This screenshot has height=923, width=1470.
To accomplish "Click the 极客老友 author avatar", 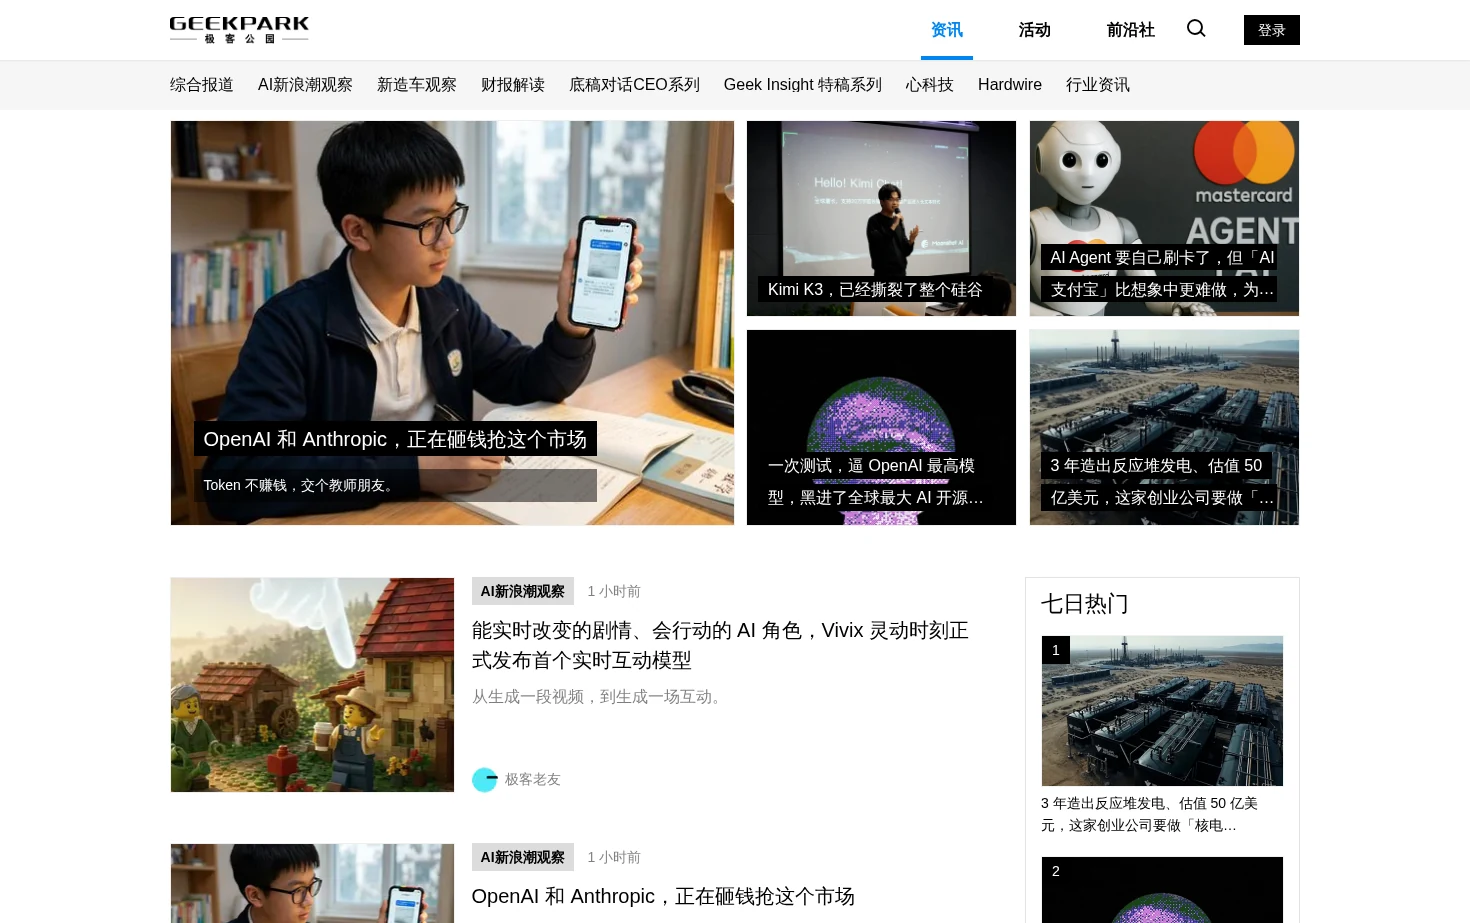I will pyautogui.click(x=484, y=779).
